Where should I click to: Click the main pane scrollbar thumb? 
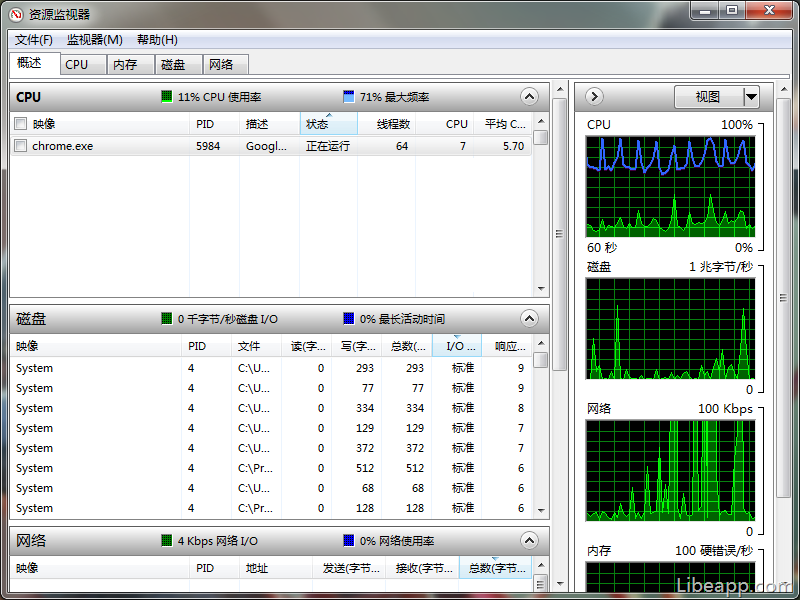[559, 234]
